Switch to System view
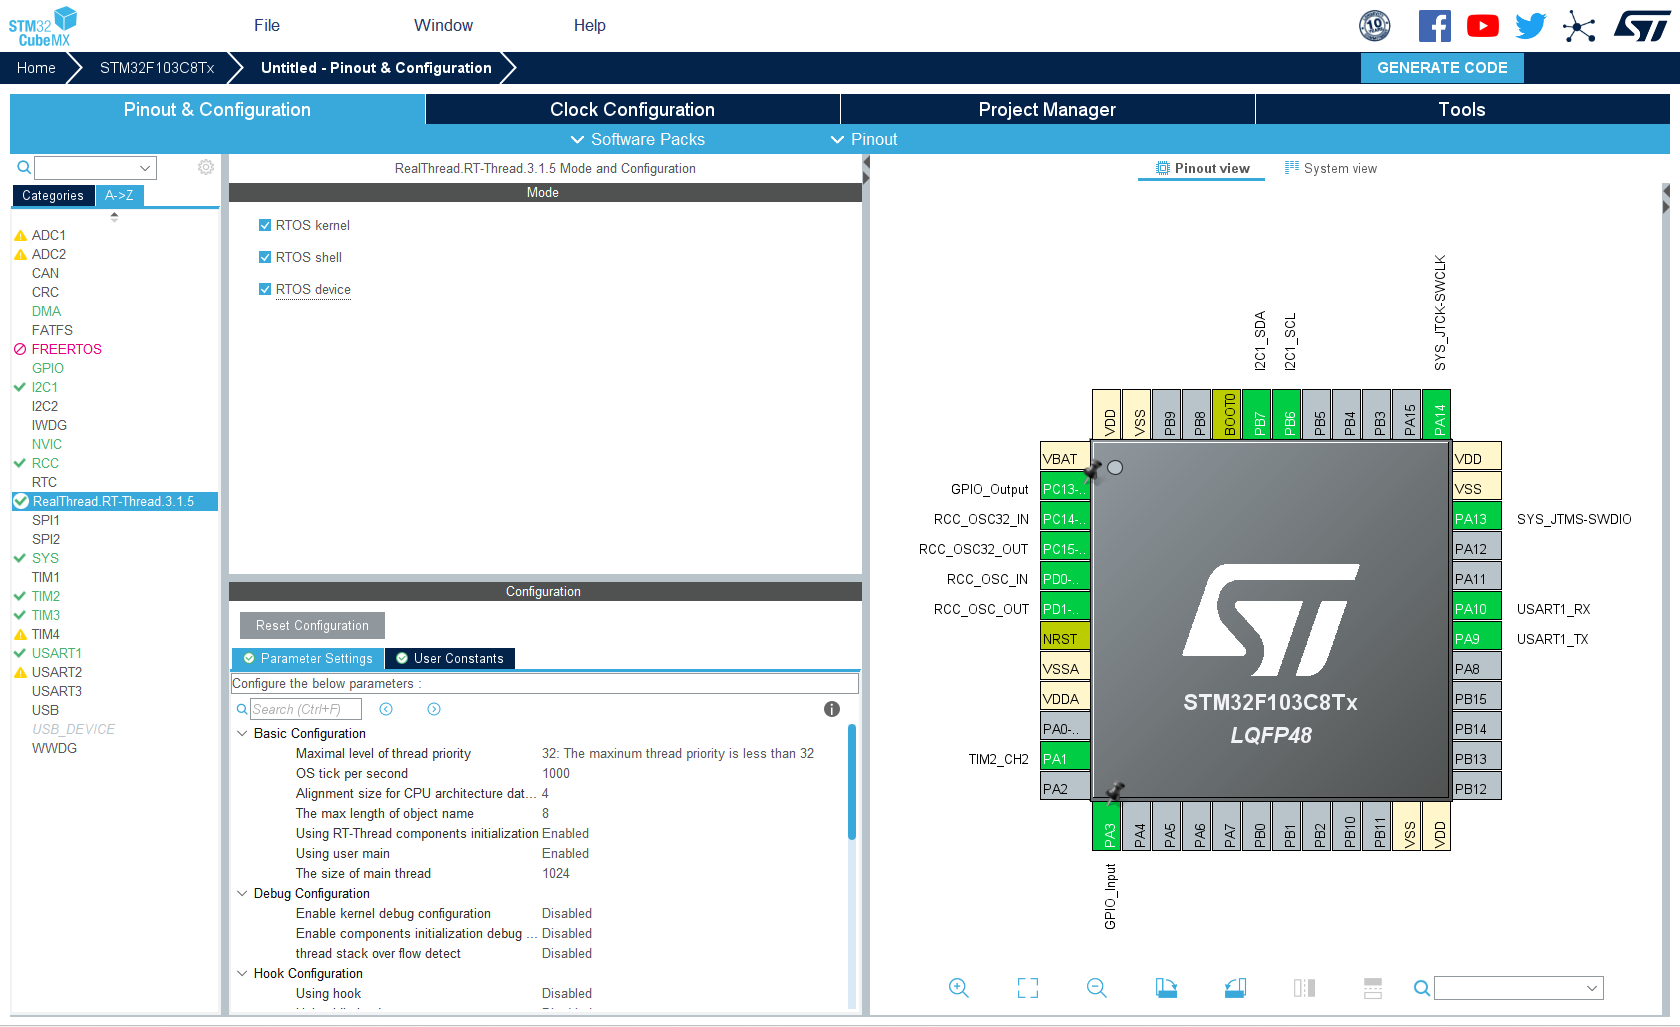This screenshot has height=1027, width=1680. 1330,168
